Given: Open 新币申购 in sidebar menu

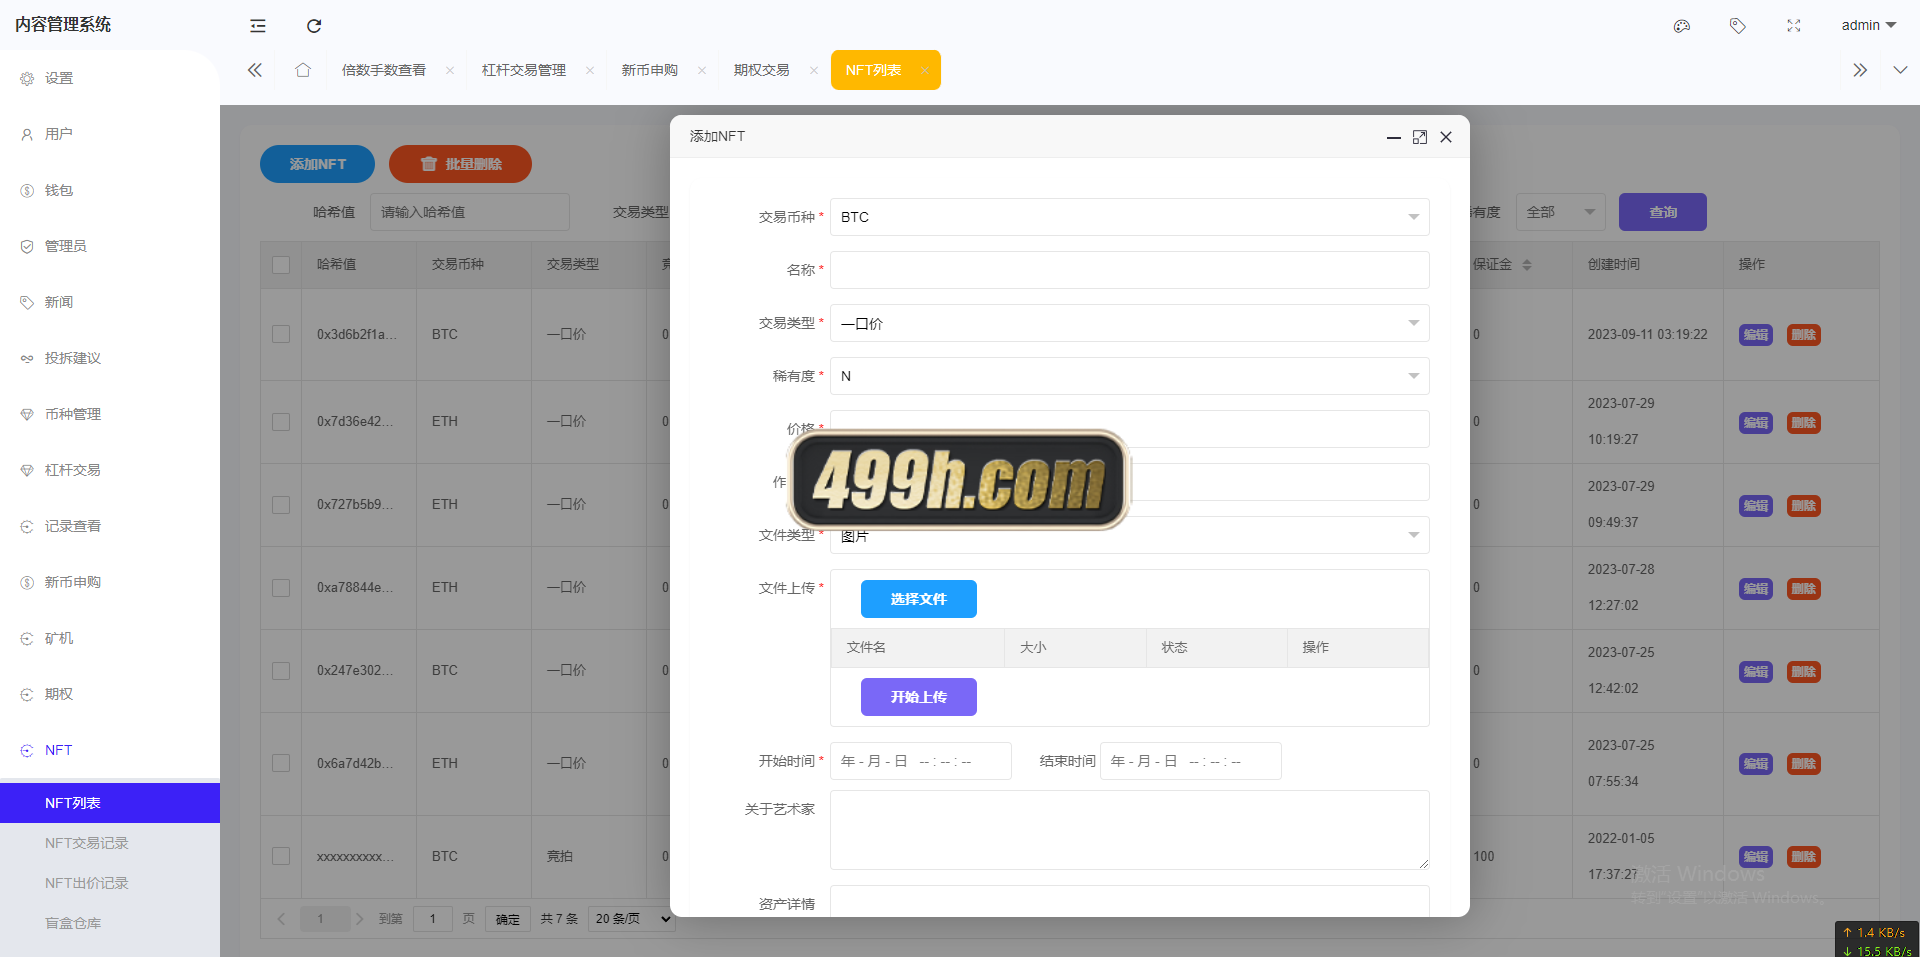Looking at the screenshot, I should [110, 582].
